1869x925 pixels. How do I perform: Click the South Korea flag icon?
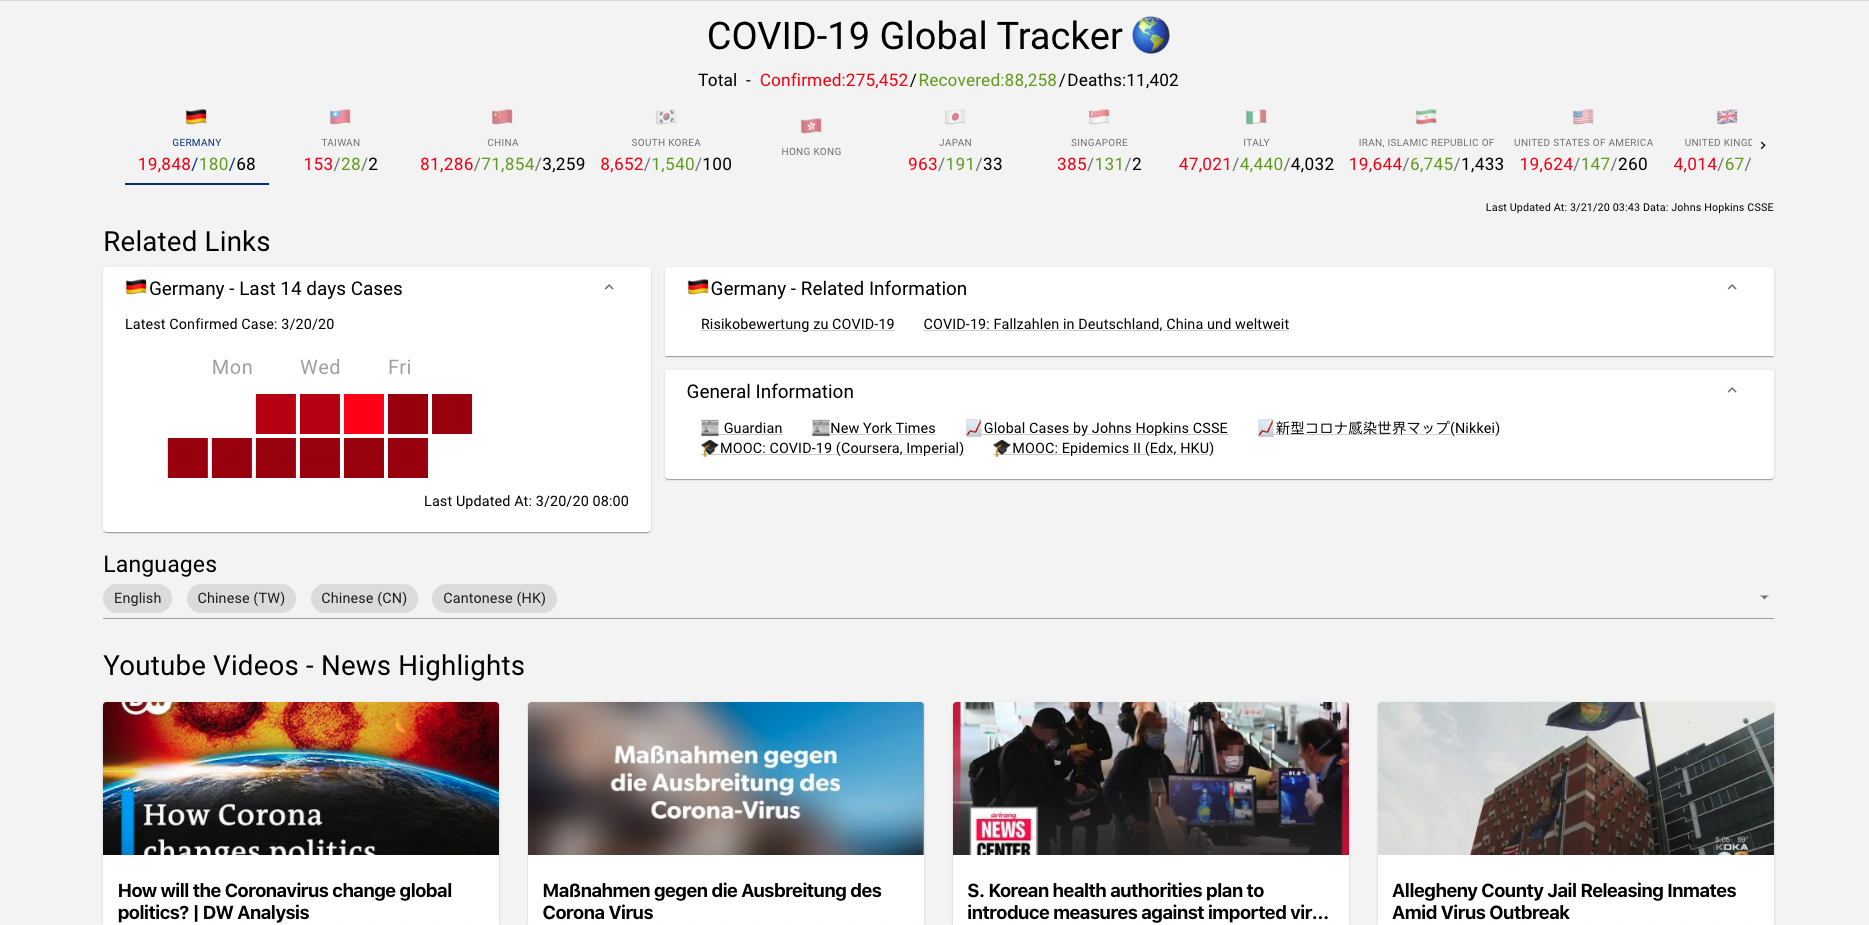[x=666, y=117]
